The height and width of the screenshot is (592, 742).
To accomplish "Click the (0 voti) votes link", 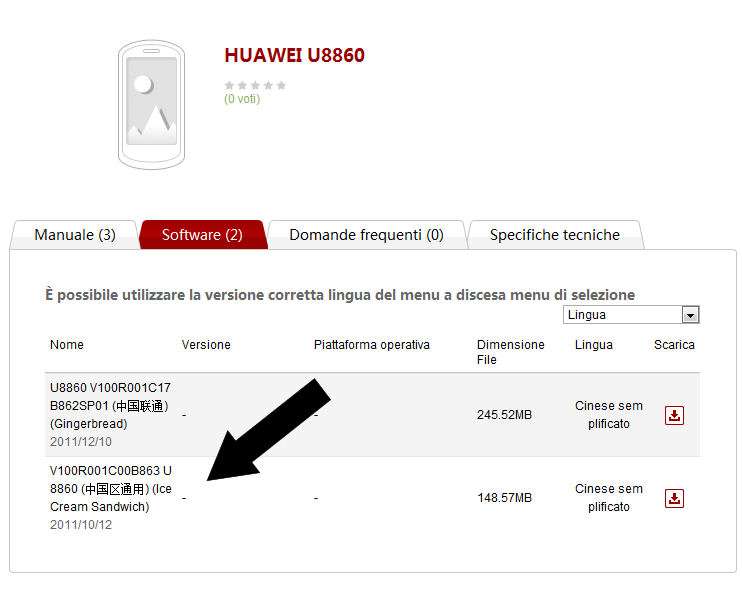I will coord(242,99).
